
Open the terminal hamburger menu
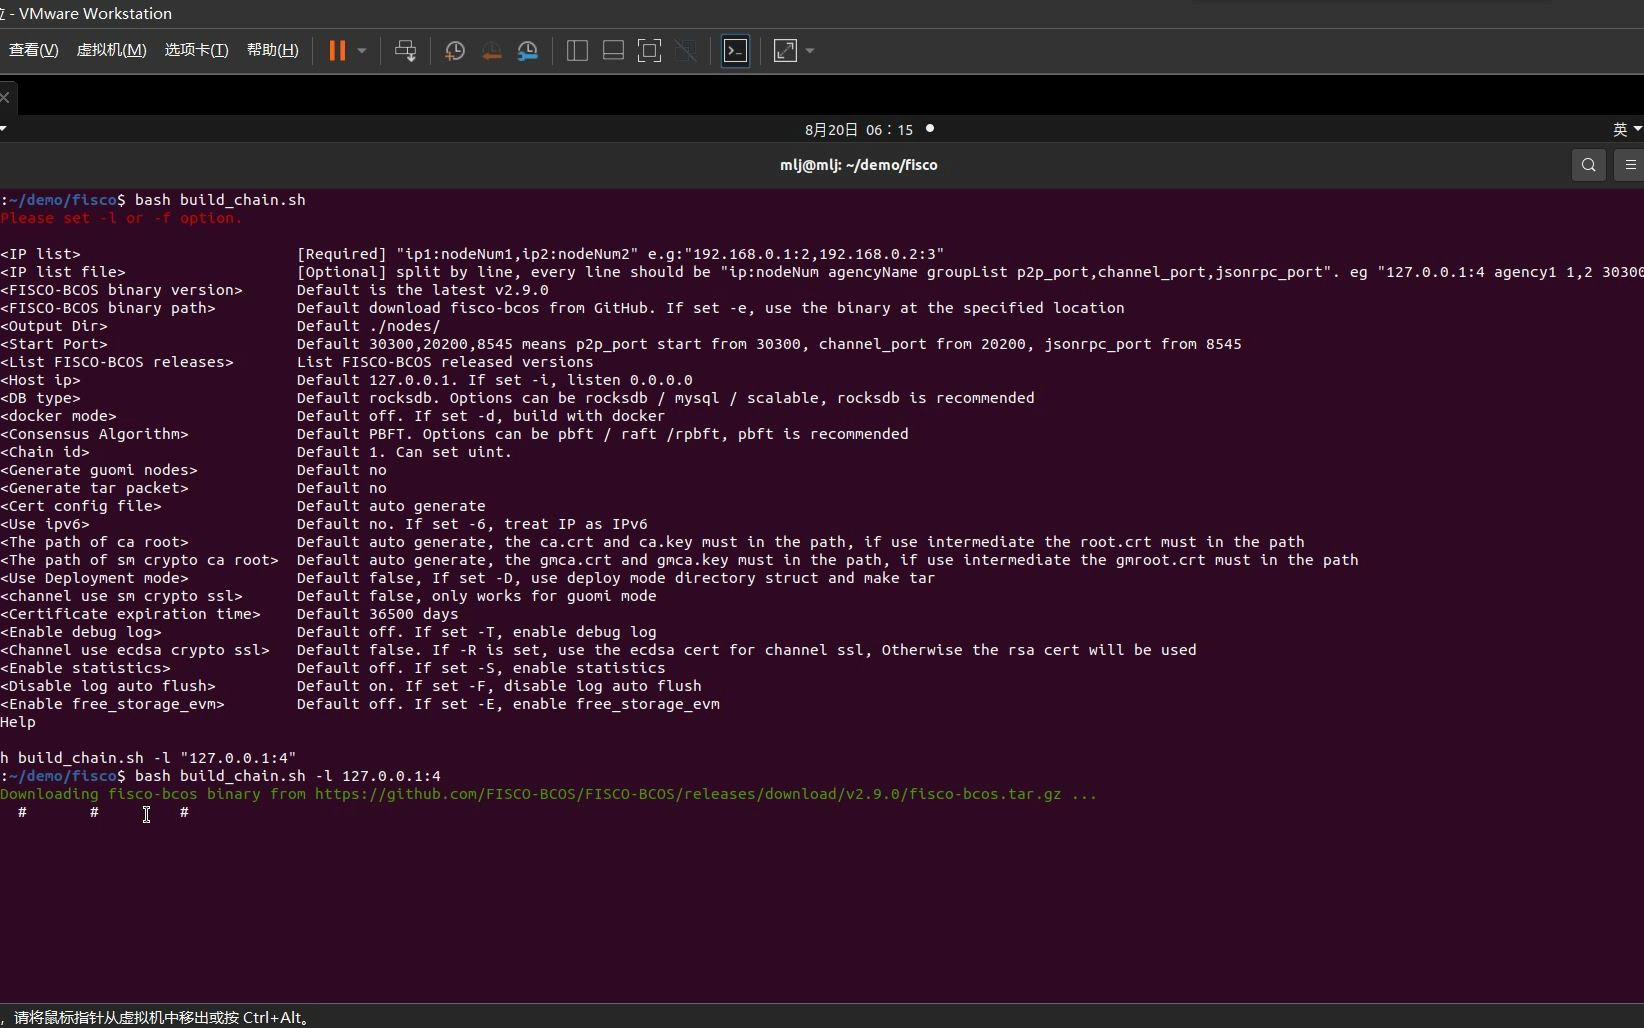[x=1630, y=165]
